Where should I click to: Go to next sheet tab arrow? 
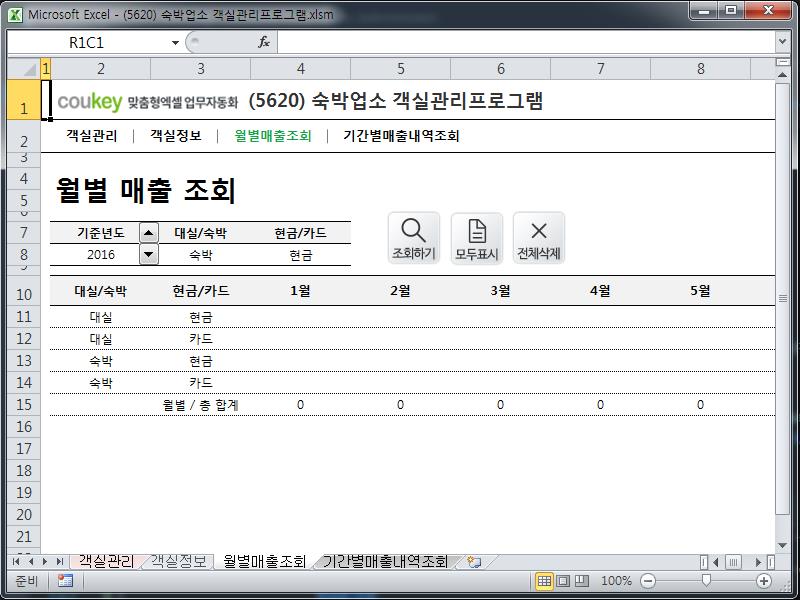[x=45, y=562]
